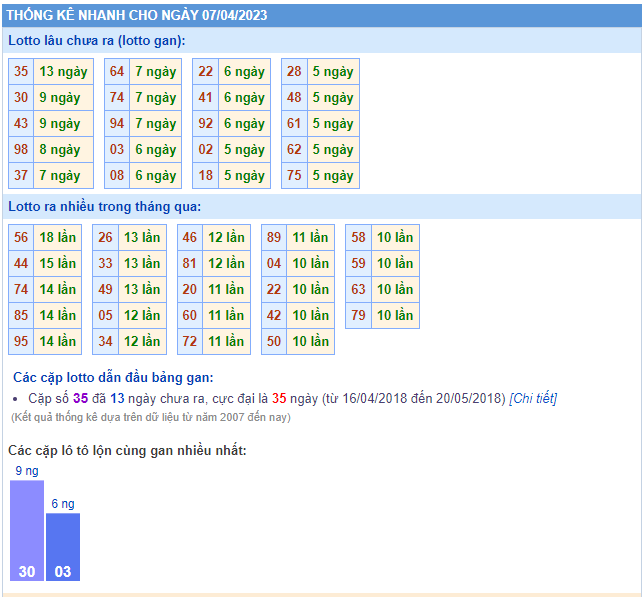Click the shorter bar chart column labeled 03
The width and height of the screenshot is (643, 597).
63,546
